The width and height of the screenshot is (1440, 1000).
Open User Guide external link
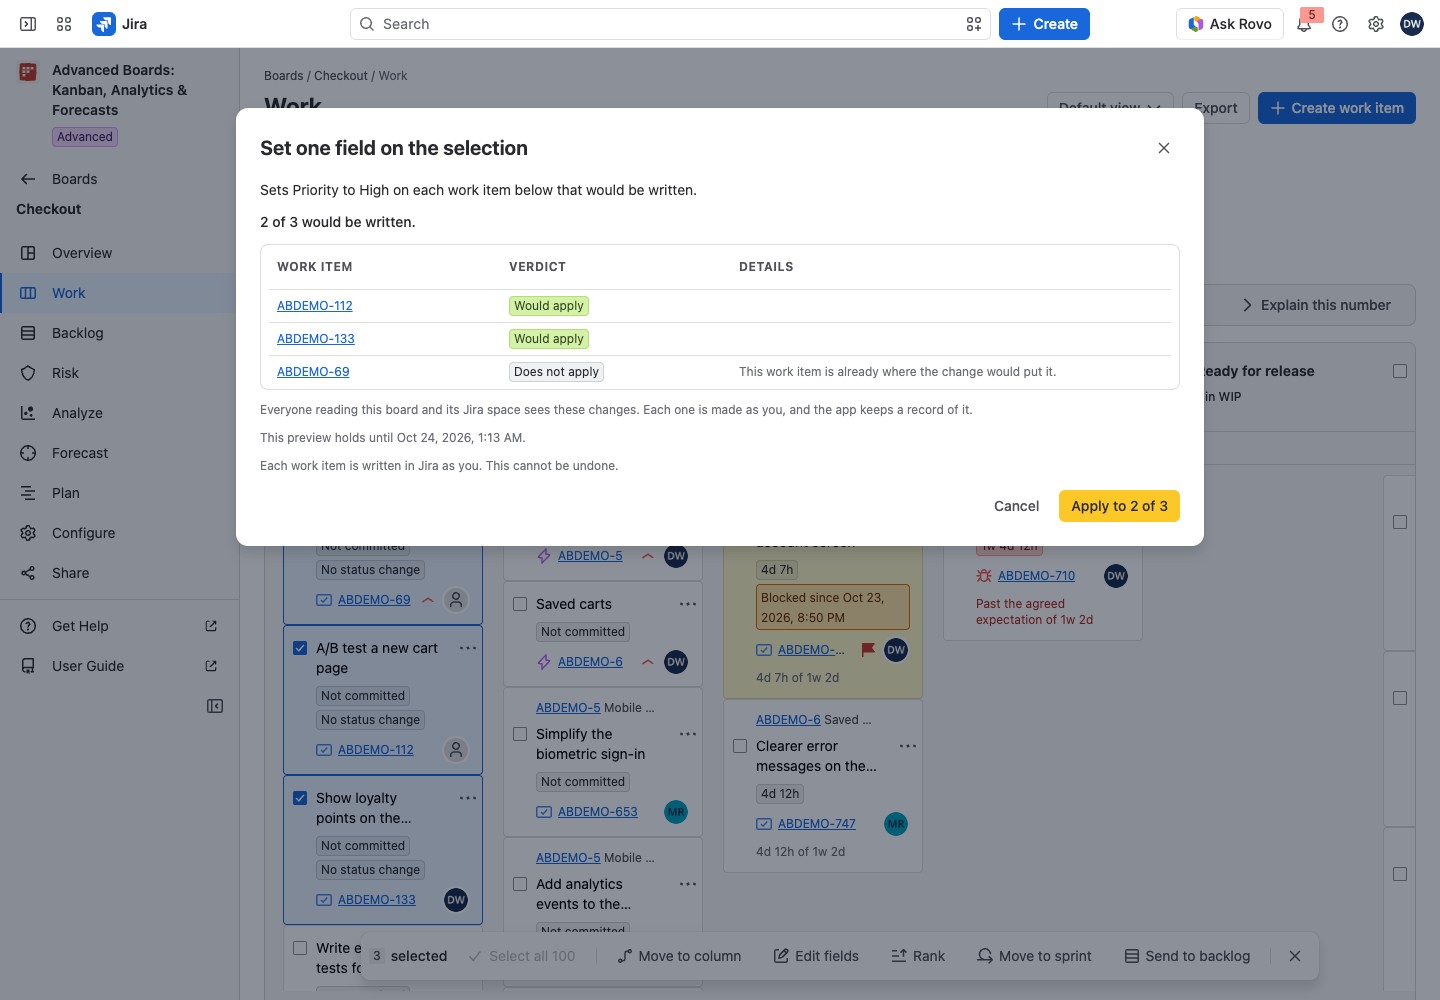(x=119, y=666)
